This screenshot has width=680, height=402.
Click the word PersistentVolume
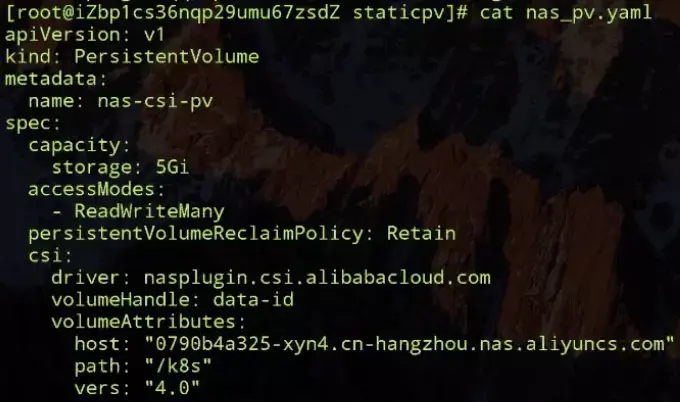[167, 57]
